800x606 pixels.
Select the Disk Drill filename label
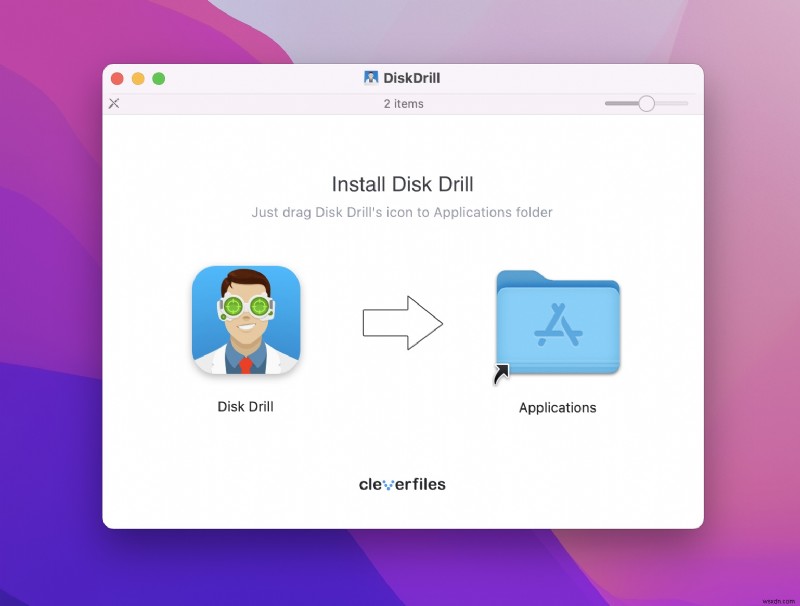coord(245,407)
